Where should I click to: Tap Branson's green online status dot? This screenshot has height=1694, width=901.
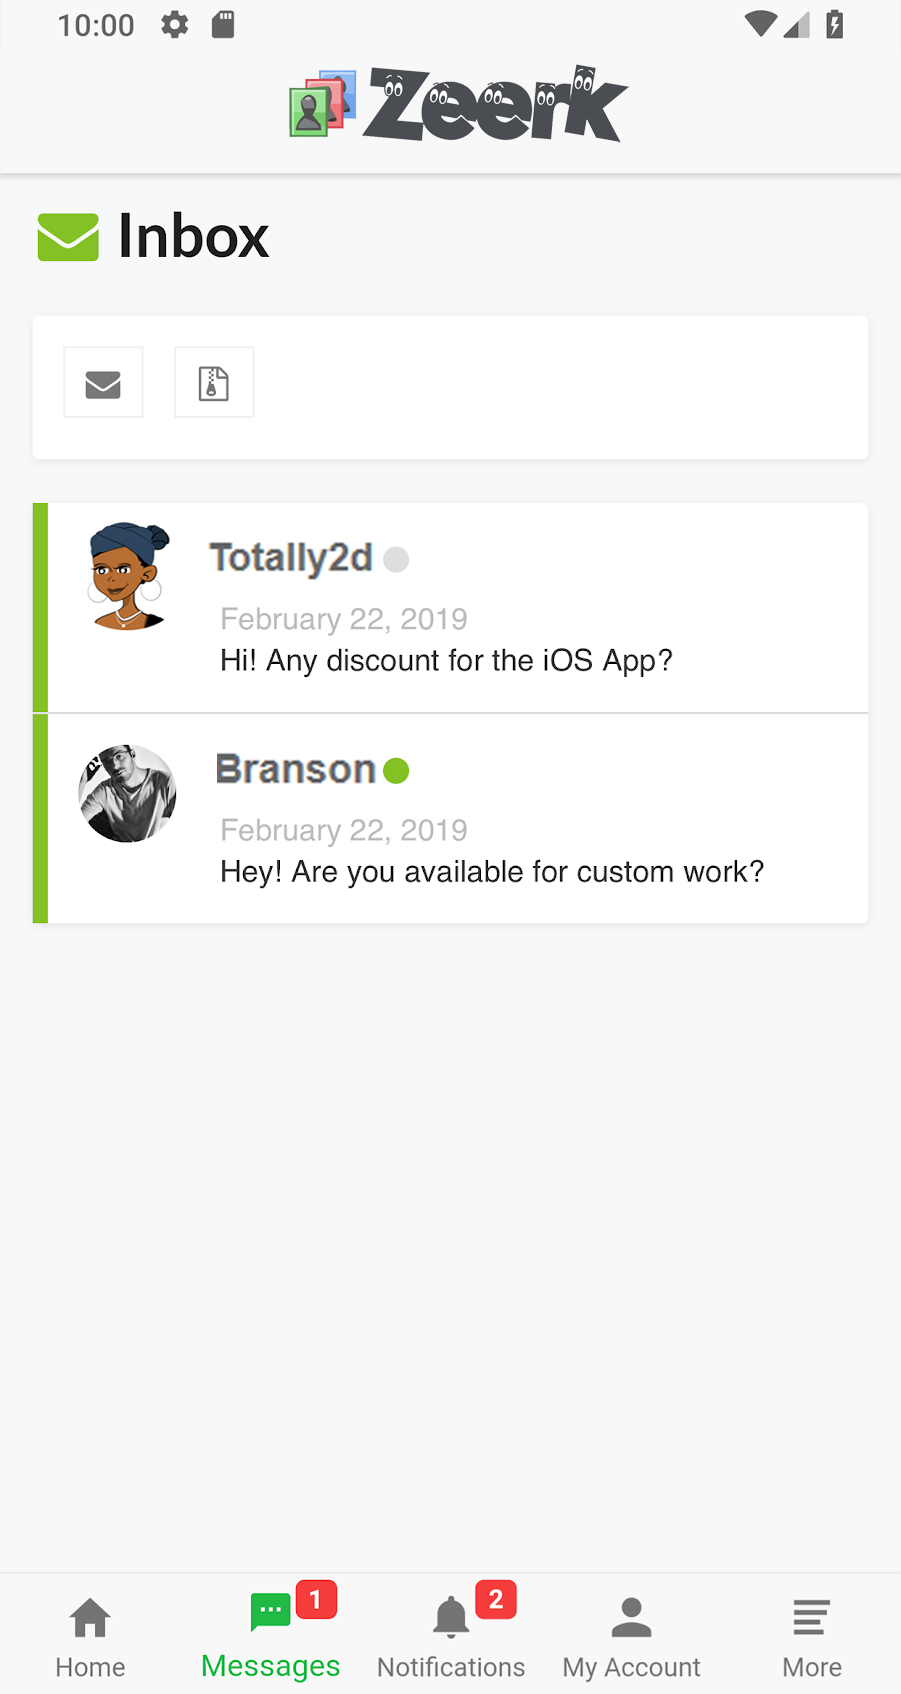click(x=396, y=771)
